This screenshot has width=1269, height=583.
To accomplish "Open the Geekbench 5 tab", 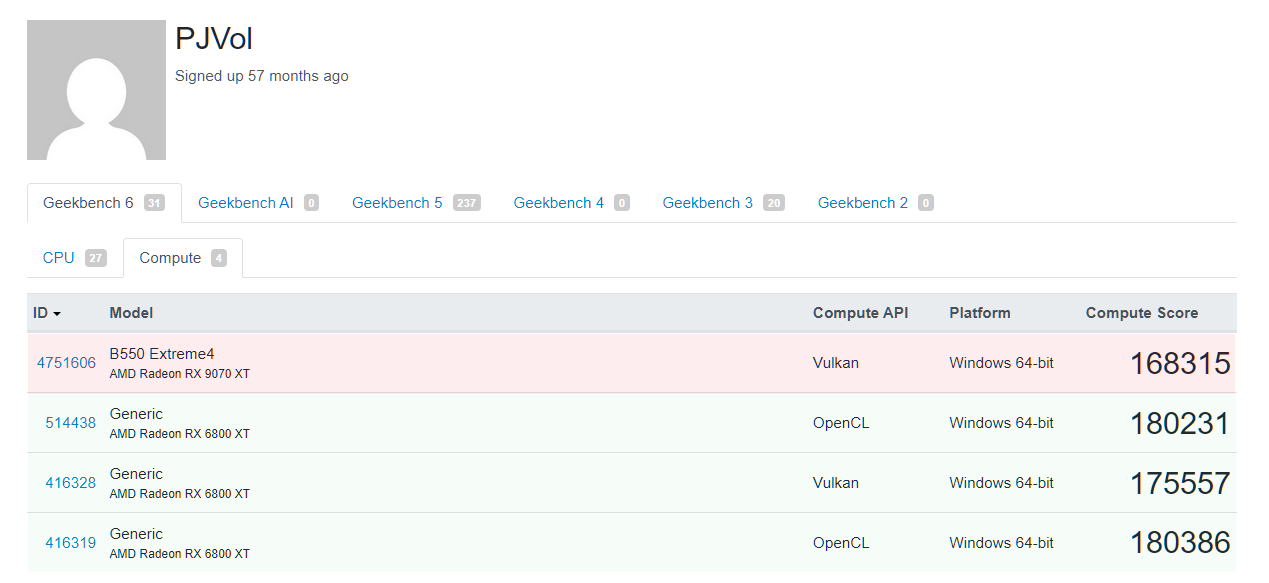I will pos(397,203).
